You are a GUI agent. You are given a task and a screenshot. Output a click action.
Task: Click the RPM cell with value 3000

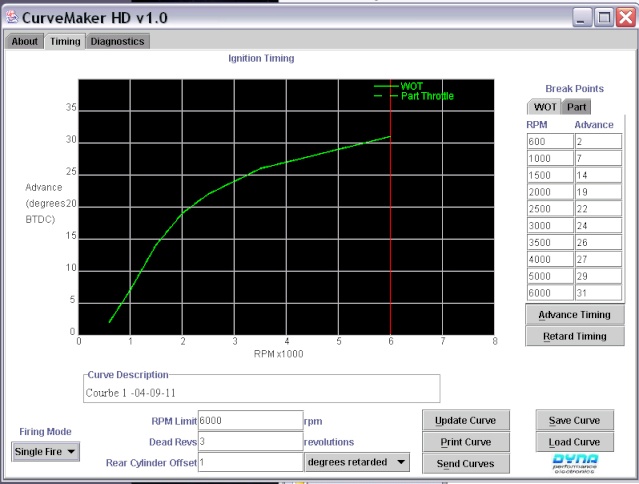[x=550, y=226]
